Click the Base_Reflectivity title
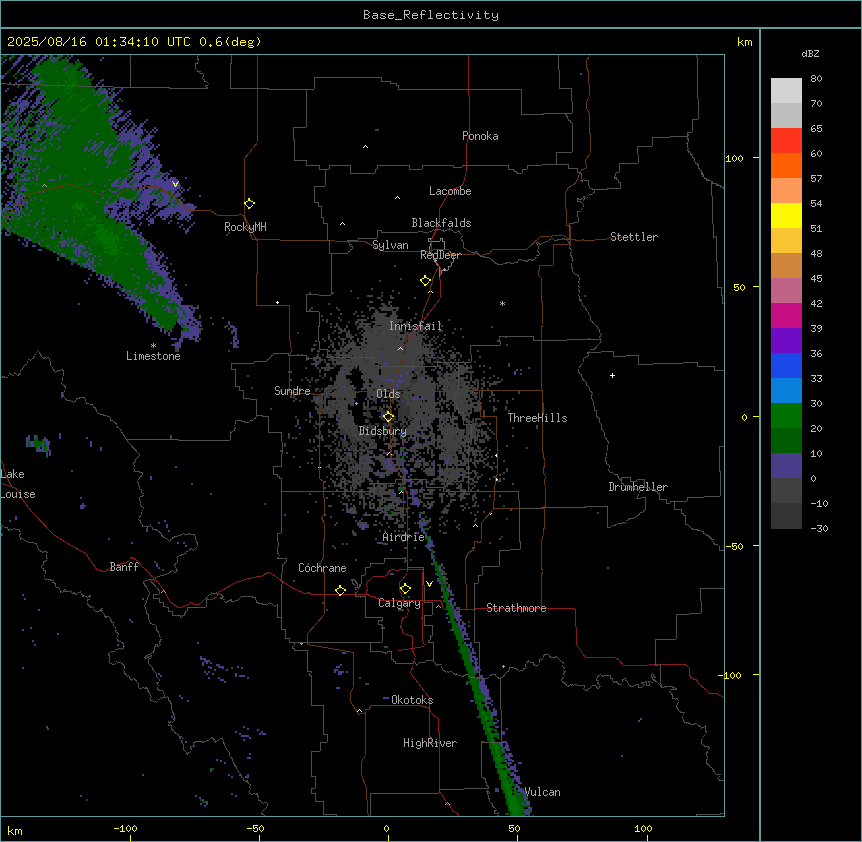Screen dimensions: 862x842 point(431,15)
